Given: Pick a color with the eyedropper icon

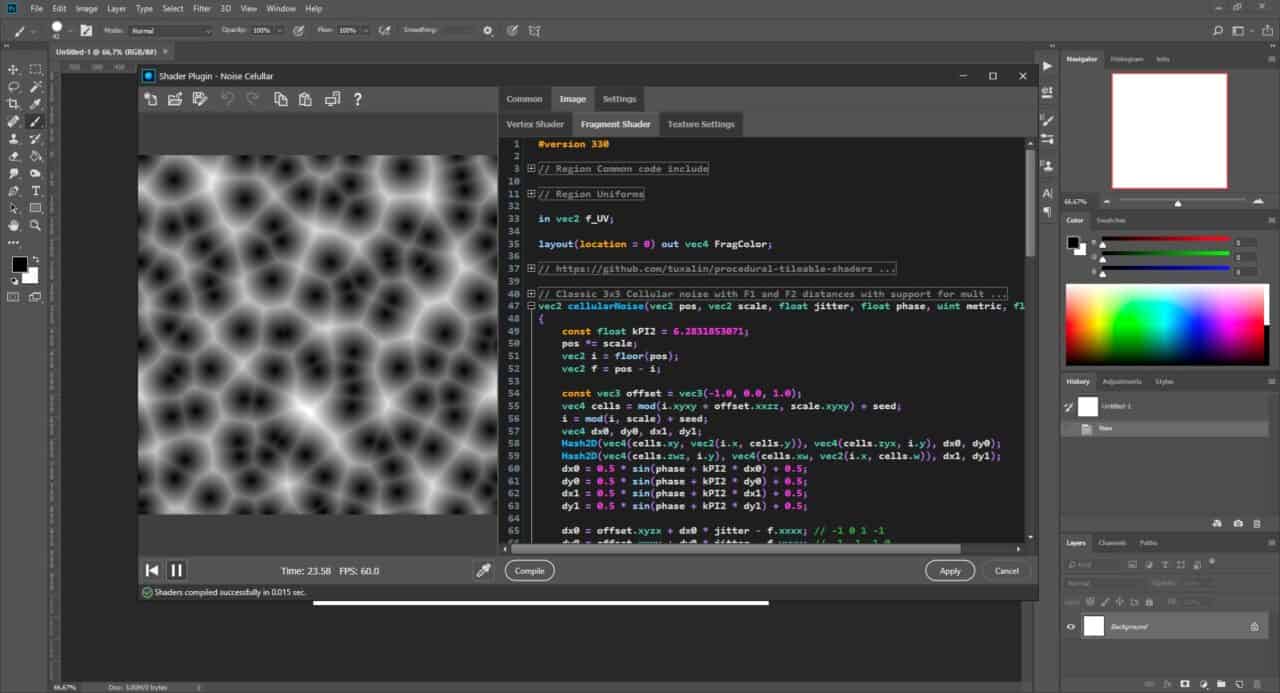Looking at the screenshot, I should (483, 570).
